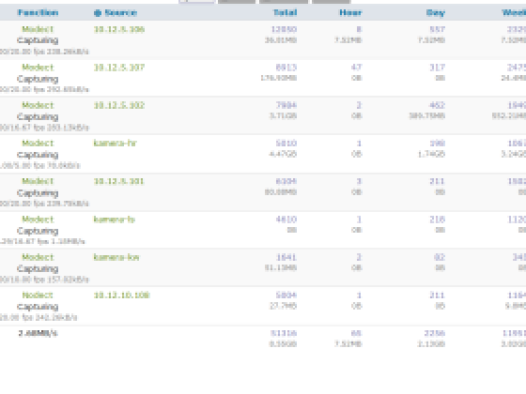Open the kamera-hr source link

click(x=115, y=143)
